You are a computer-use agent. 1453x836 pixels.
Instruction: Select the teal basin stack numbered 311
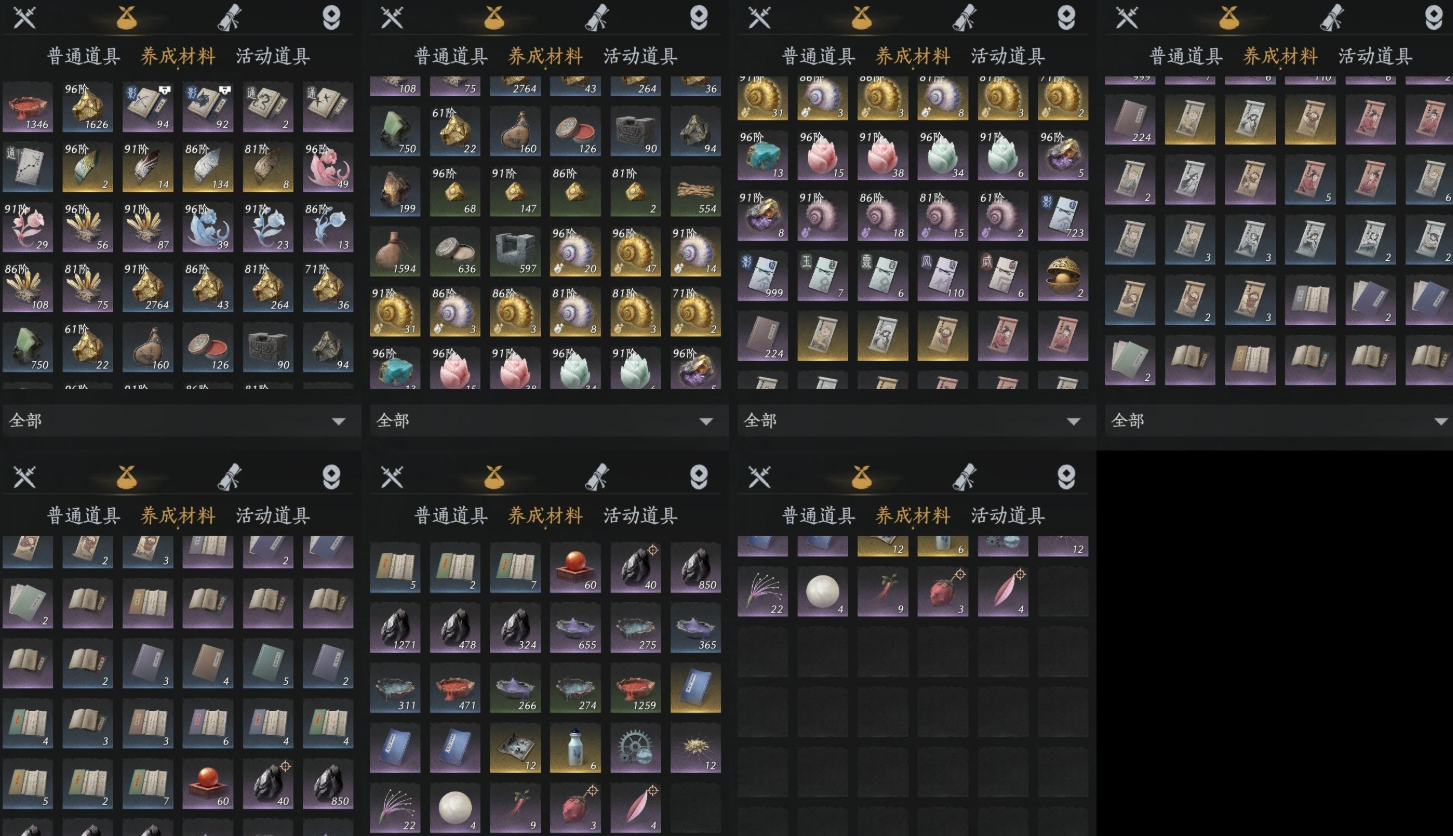tap(395, 688)
